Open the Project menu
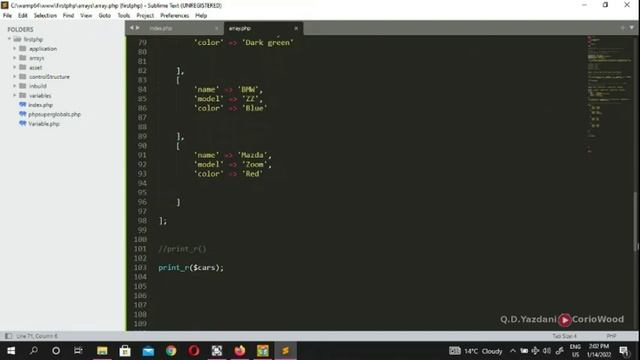Screen dimensions: 640x360 point(145,16)
